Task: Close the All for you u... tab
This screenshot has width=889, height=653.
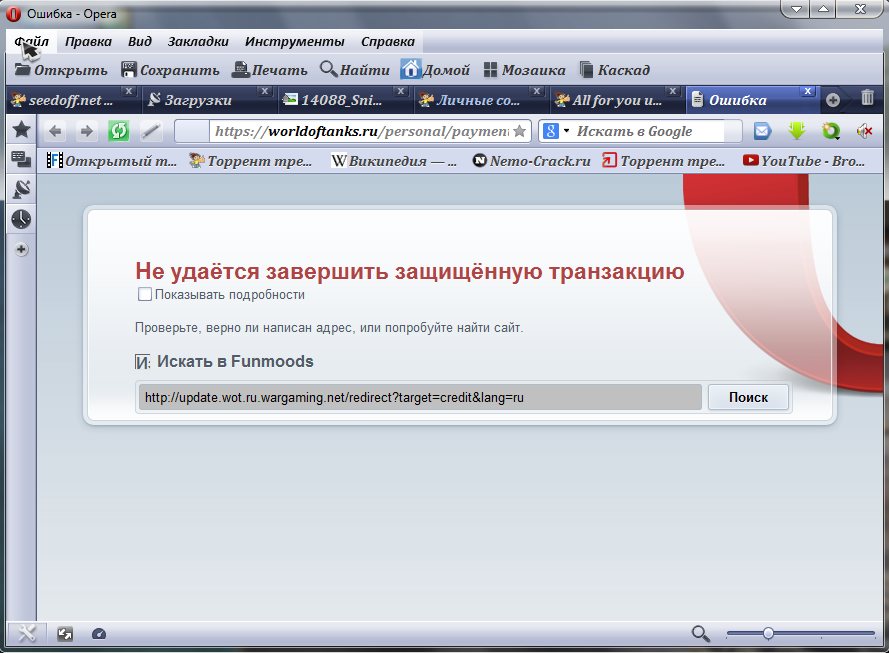Action: click(672, 91)
